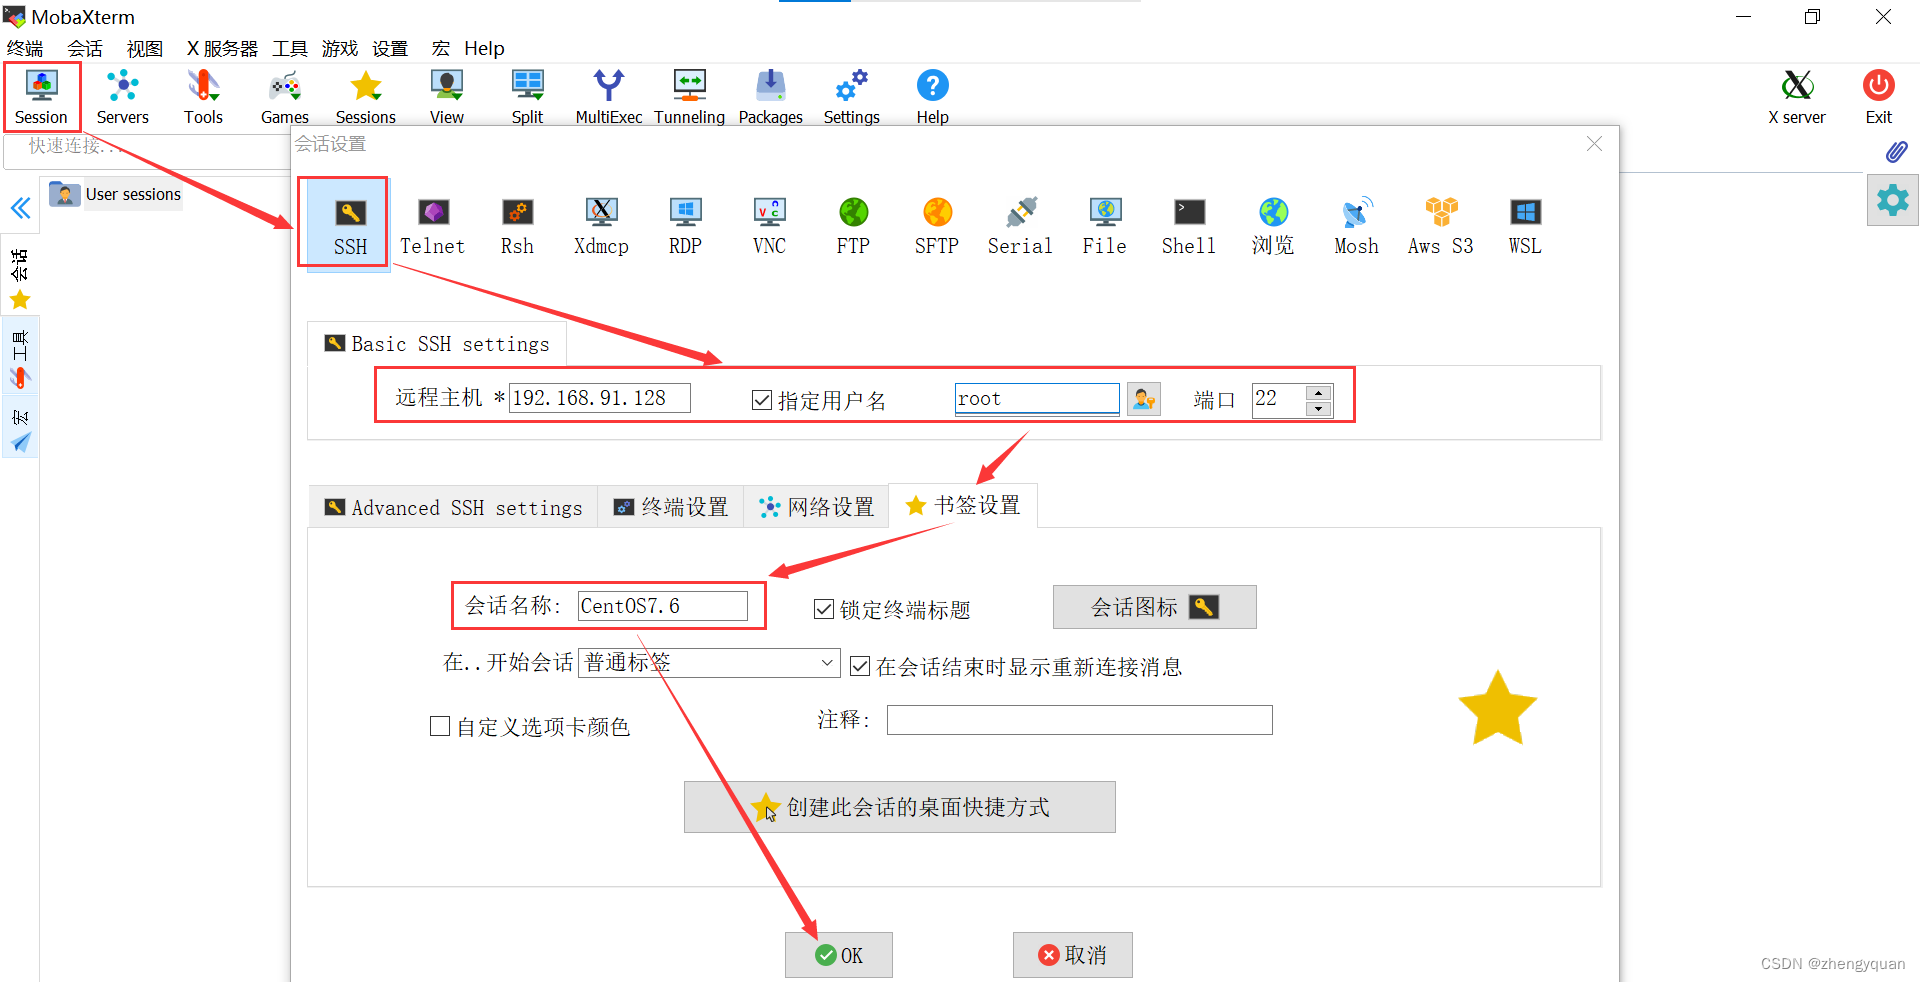This screenshot has width=1920, height=982.
Task: Collapse sidebar with double-chevron icon
Action: pos(20,208)
